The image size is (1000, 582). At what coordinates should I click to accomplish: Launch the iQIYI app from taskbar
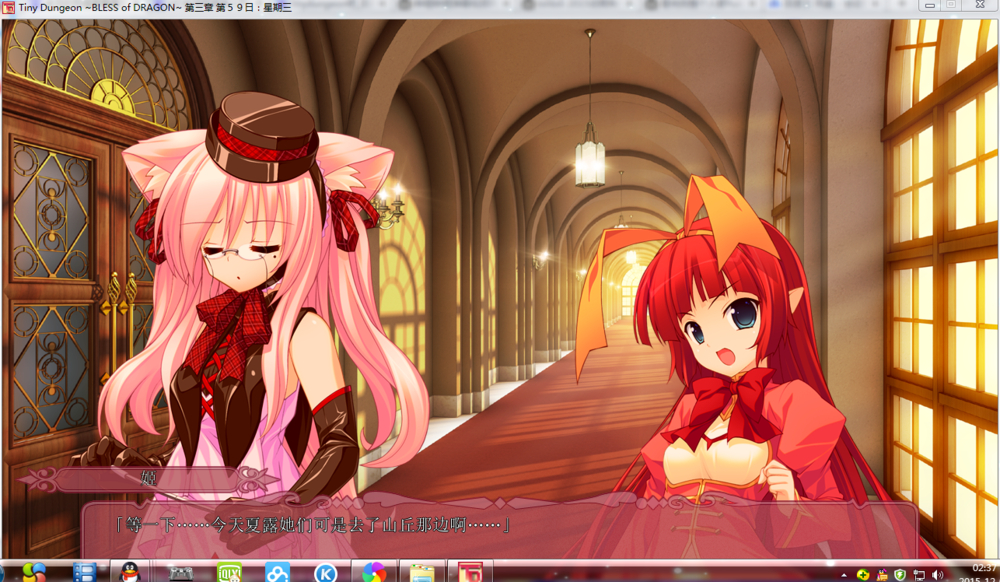[229, 572]
